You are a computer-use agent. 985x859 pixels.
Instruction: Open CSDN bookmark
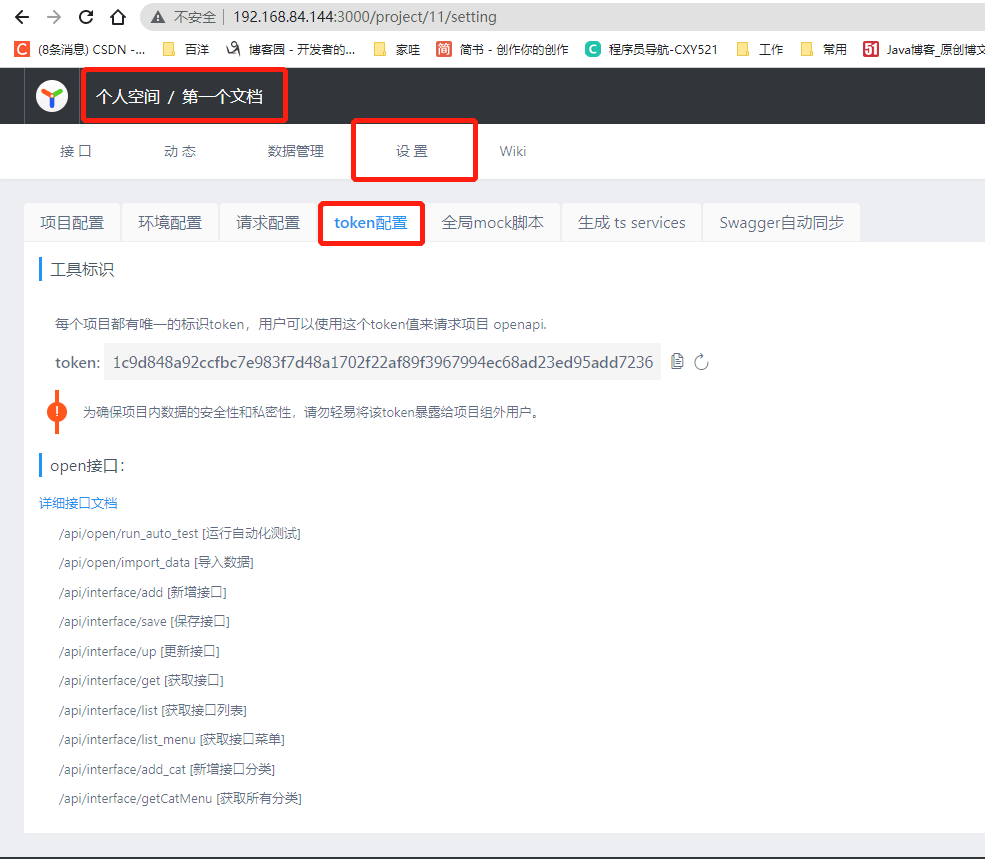(x=80, y=49)
